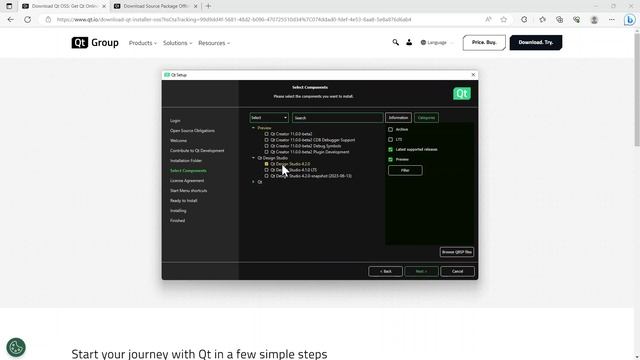Open the cookie settings icon
Viewport: 640px width, 360px height.
coord(16,347)
